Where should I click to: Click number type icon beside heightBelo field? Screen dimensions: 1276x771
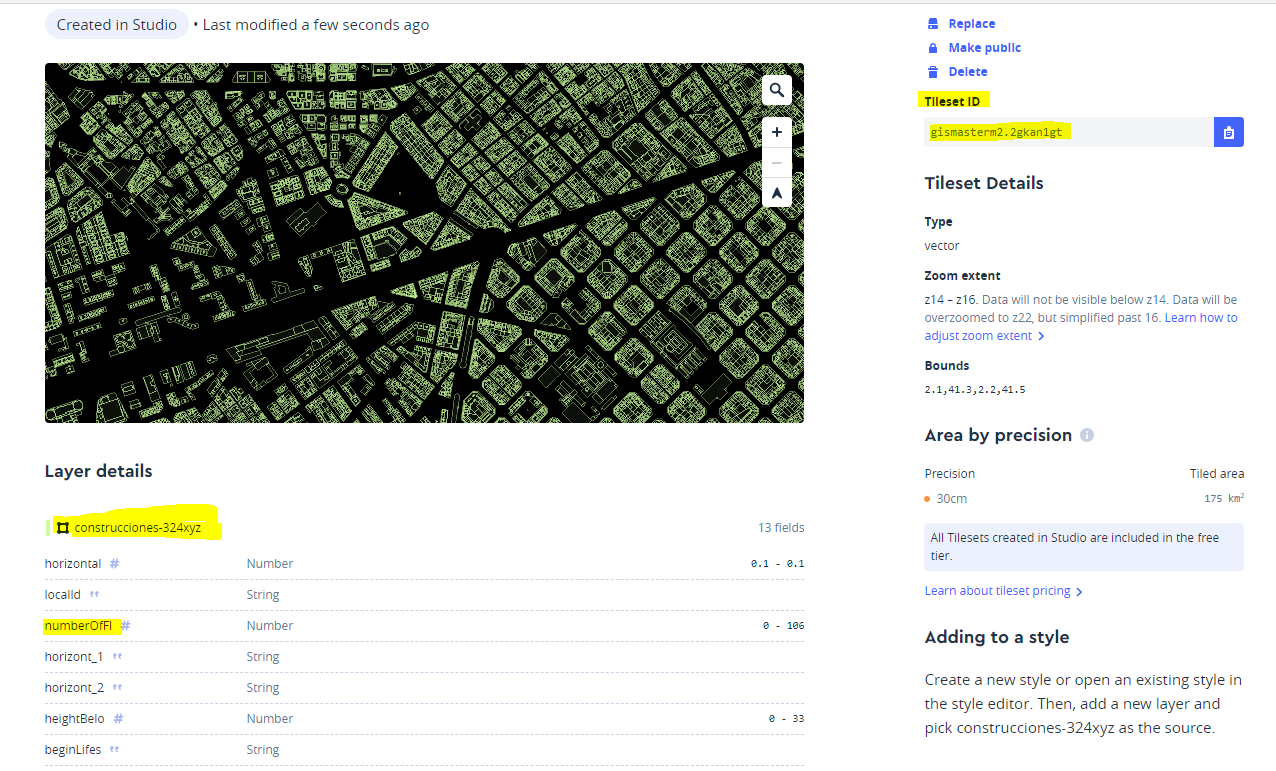pos(118,718)
